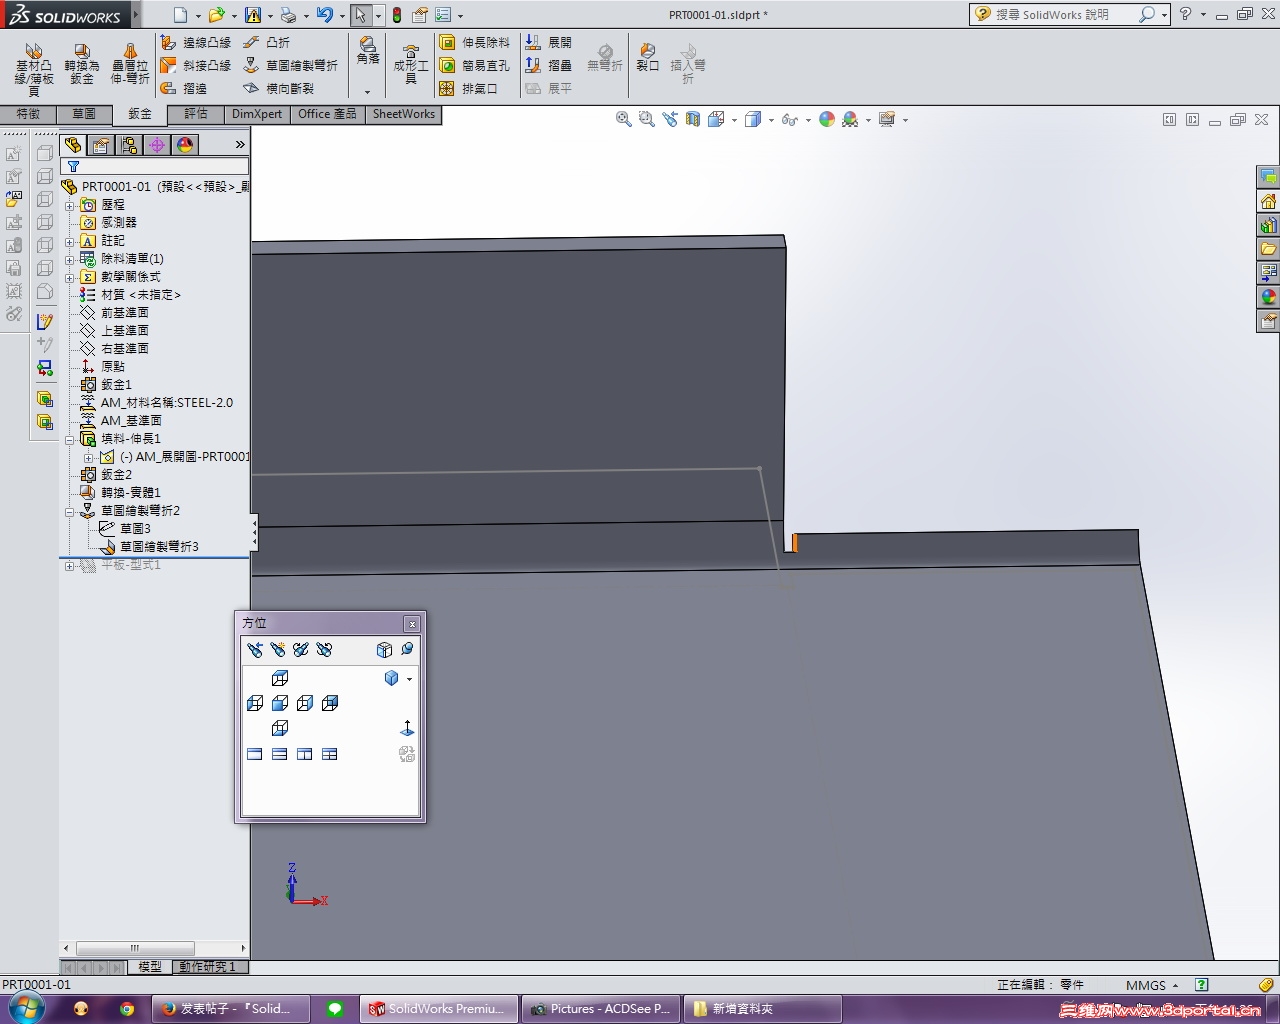The width and height of the screenshot is (1280, 1024).
Task: Expand the 歷程 history node
Action: click(x=70, y=205)
